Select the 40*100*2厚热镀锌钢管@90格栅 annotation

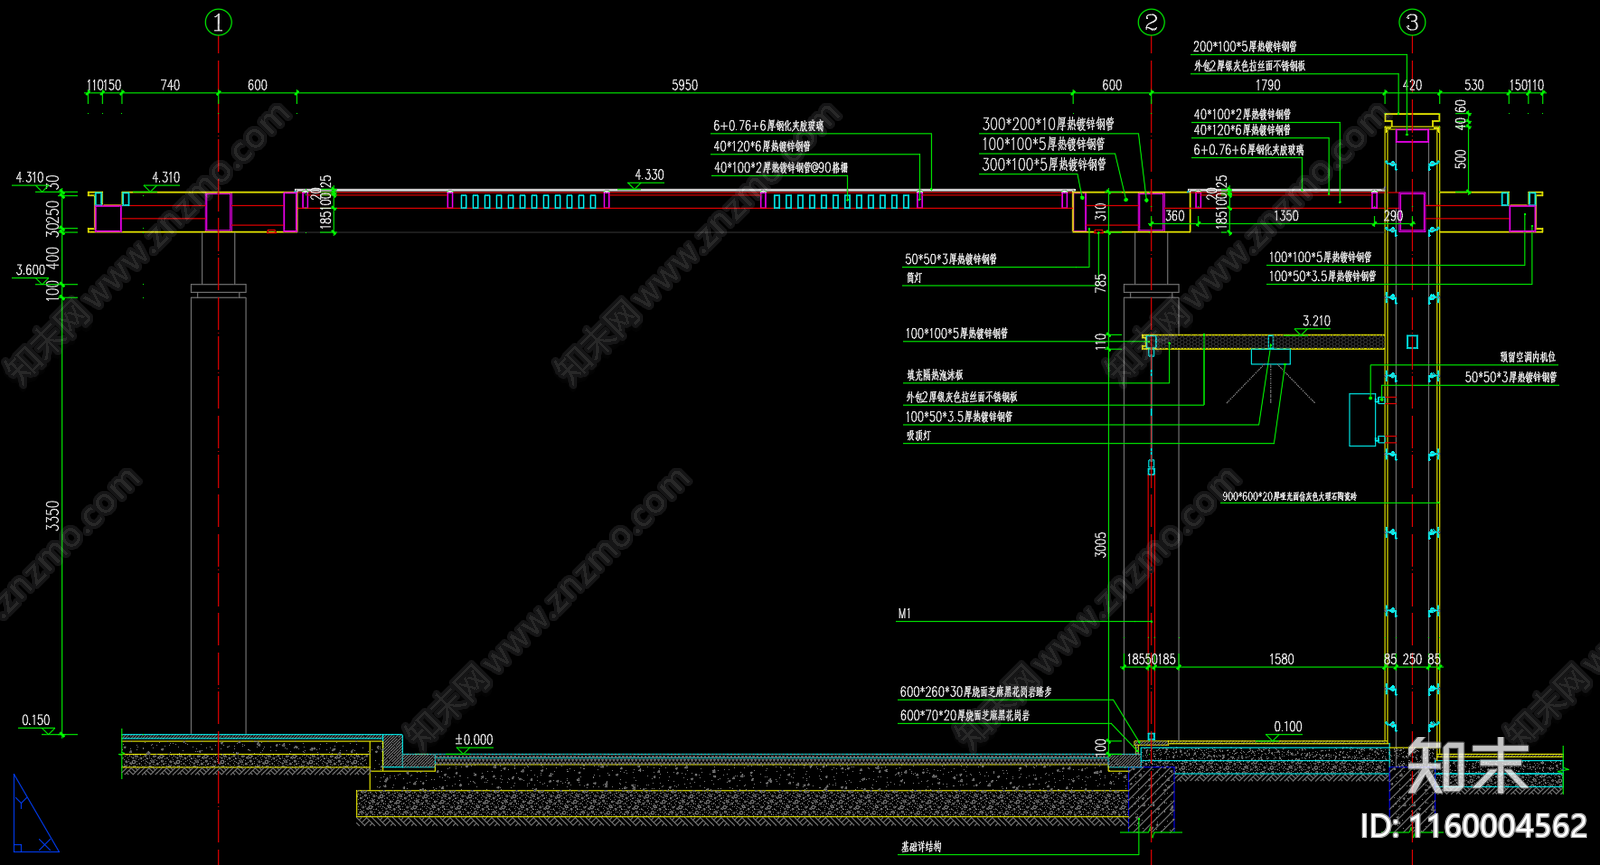781,168
